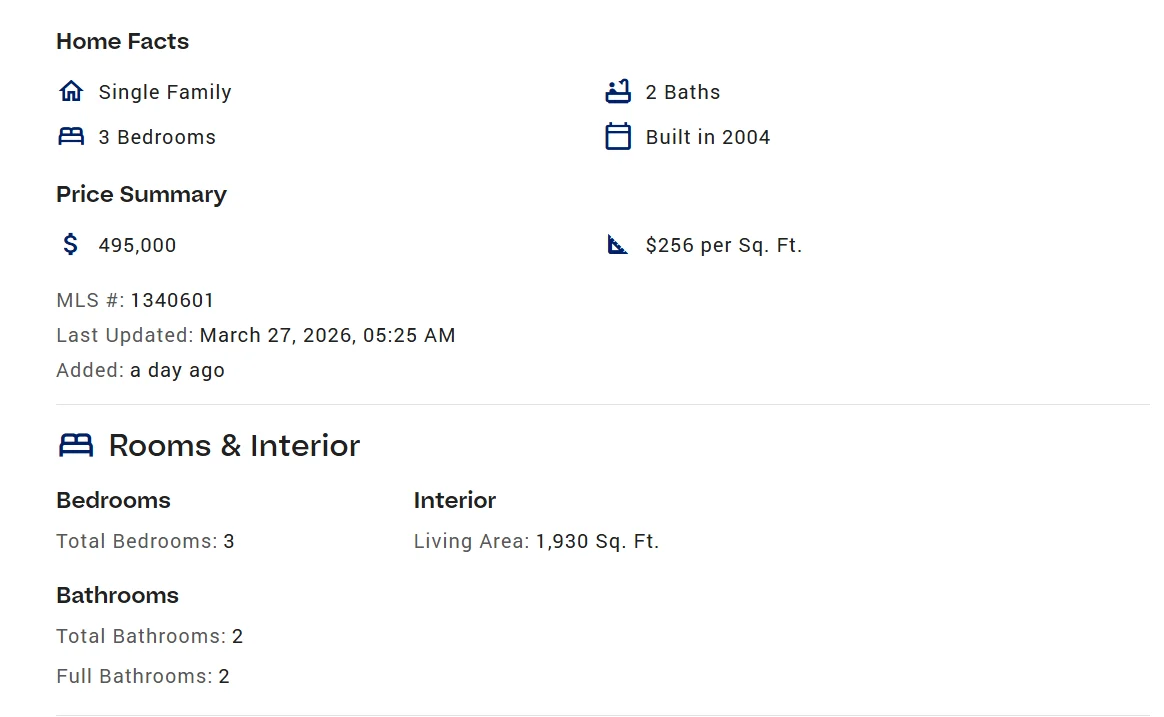Click the bed icon in Rooms & Interior heading
The image size is (1164, 717).
(x=76, y=445)
